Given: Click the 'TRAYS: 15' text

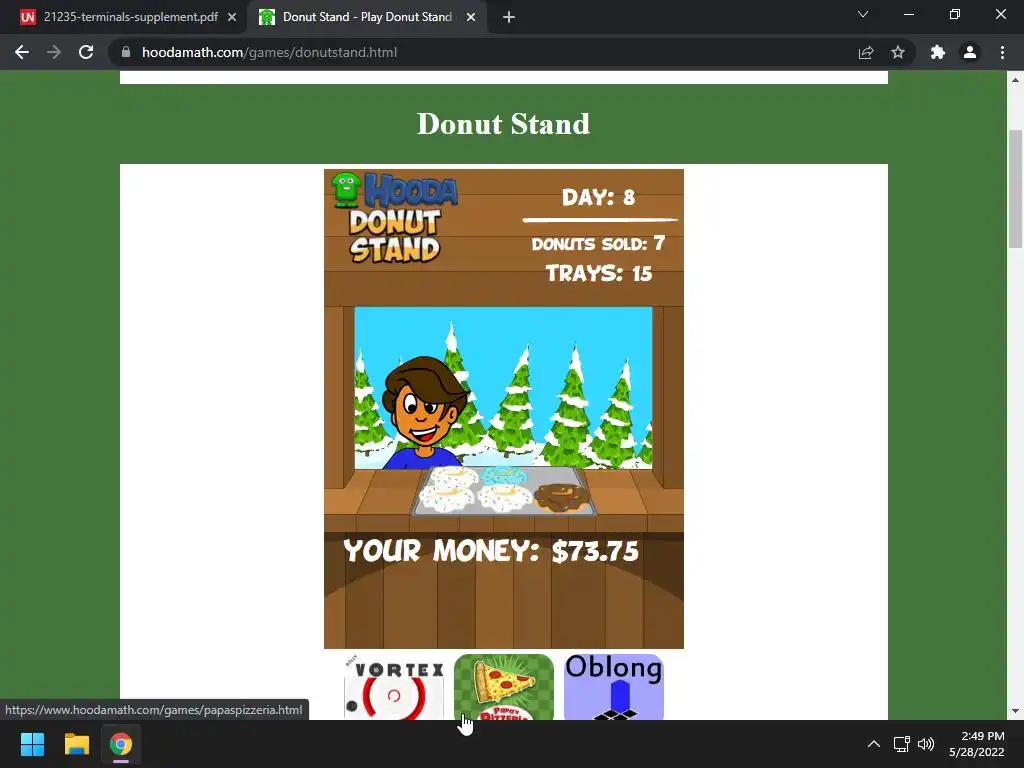Looking at the screenshot, I should (599, 273).
